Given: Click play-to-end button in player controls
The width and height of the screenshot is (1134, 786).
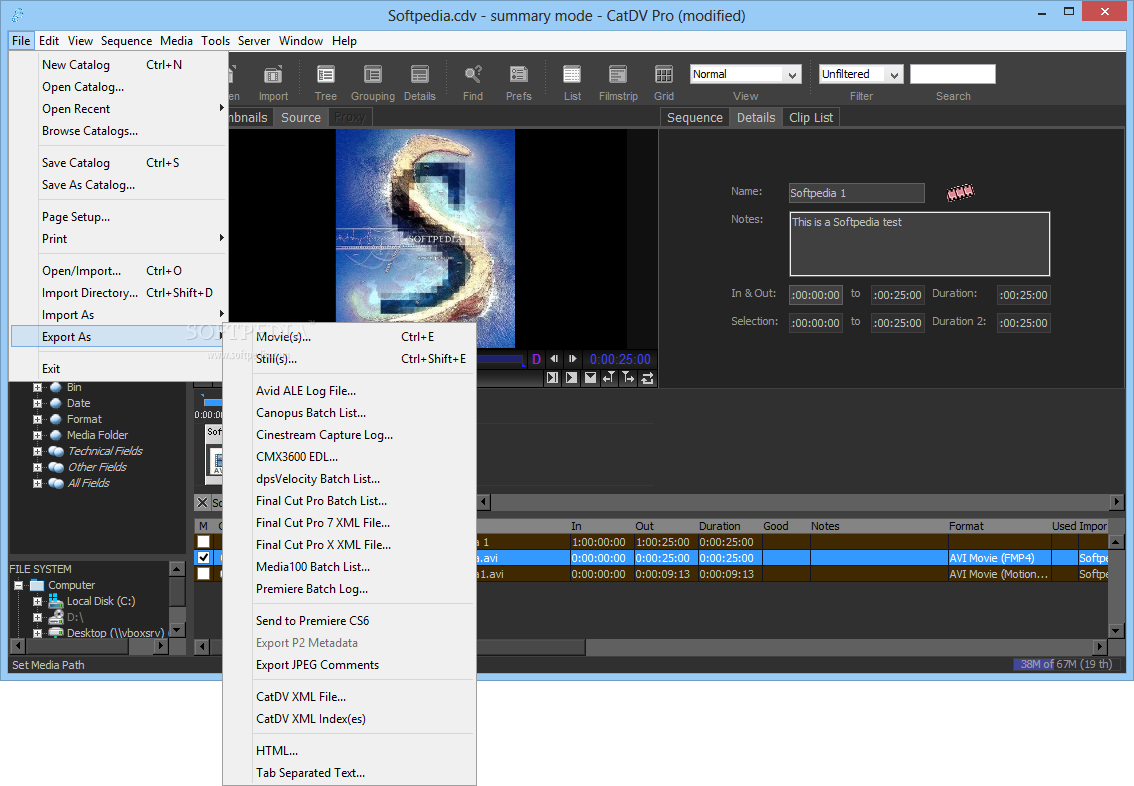Looking at the screenshot, I should 553,377.
